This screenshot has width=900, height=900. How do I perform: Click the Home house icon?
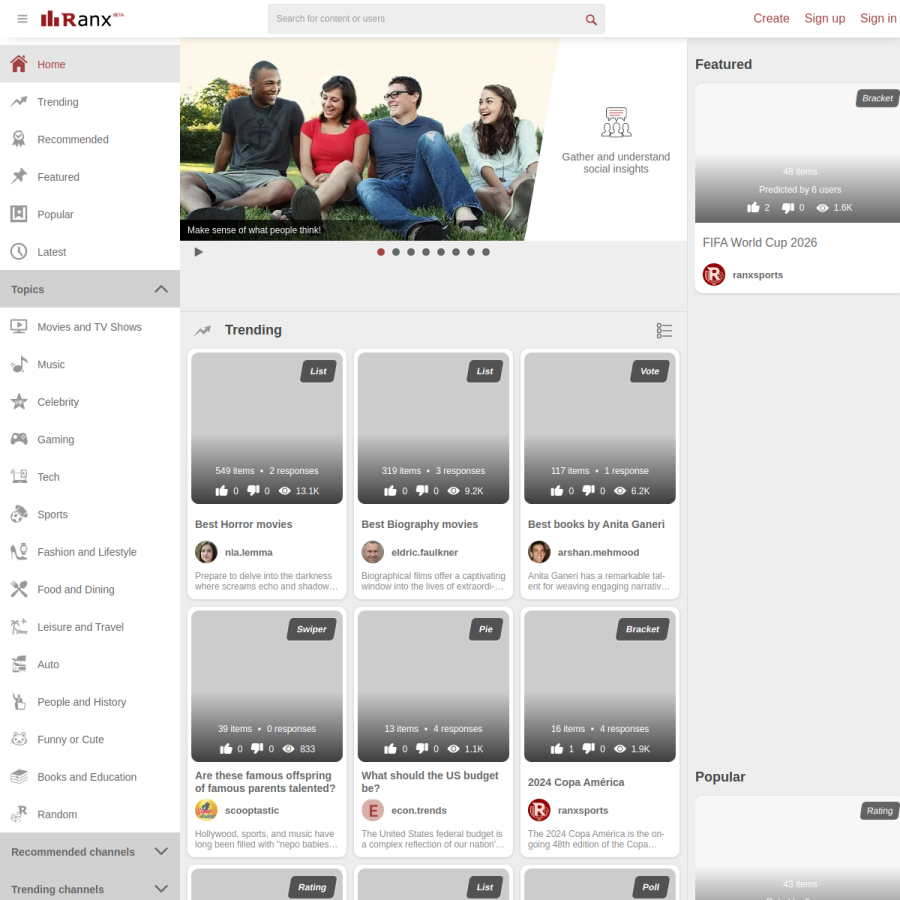pyautogui.click(x=19, y=64)
